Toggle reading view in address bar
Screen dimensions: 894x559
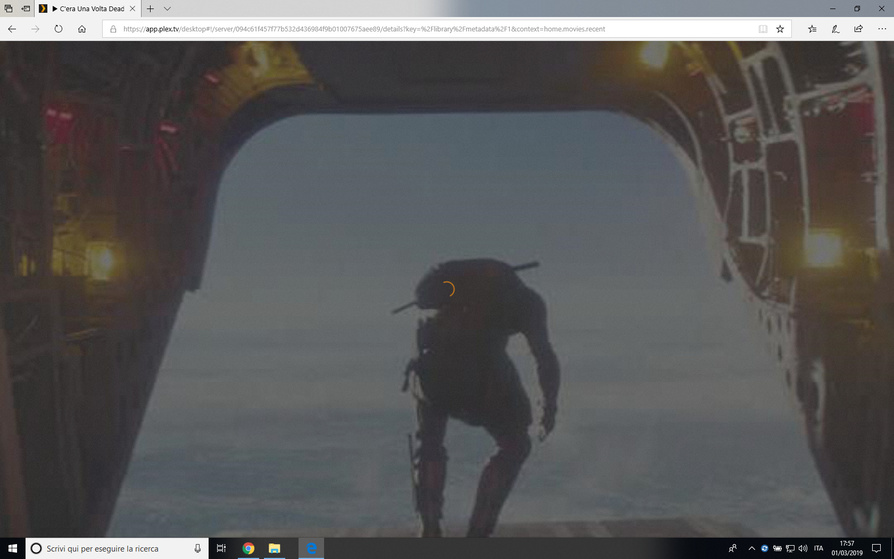[x=763, y=29]
